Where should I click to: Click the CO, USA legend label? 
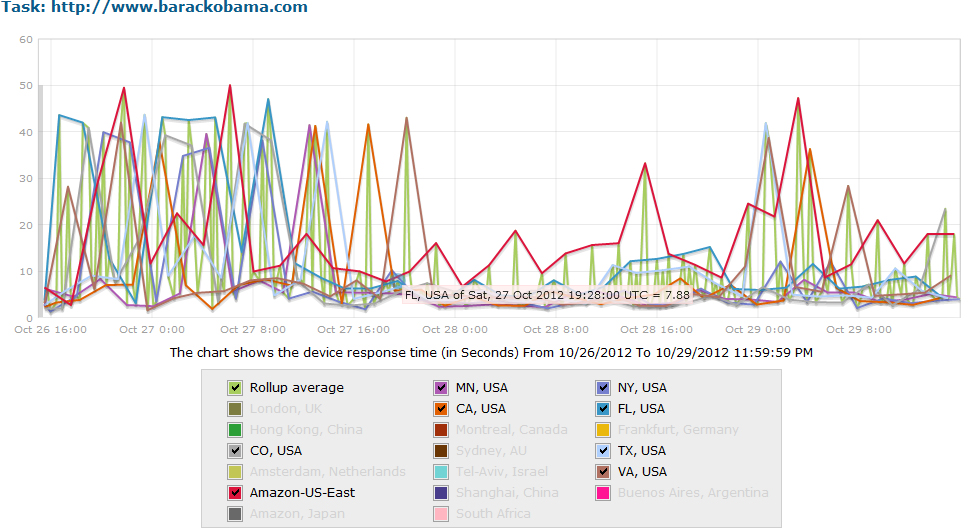click(x=276, y=451)
